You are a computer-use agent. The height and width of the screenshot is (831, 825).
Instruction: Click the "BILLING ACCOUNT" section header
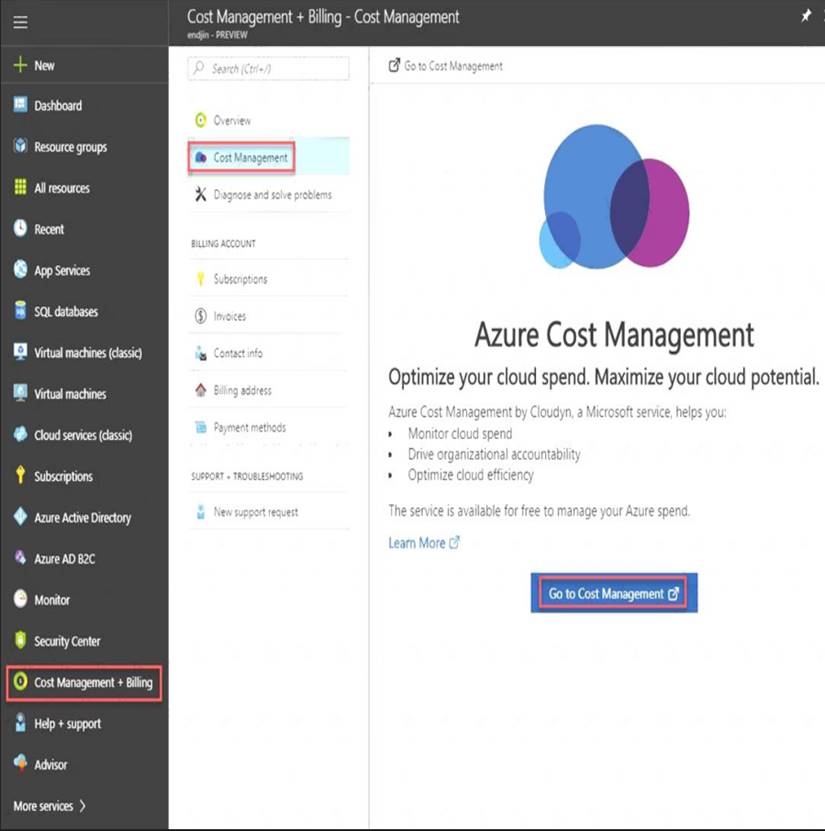[223, 244]
